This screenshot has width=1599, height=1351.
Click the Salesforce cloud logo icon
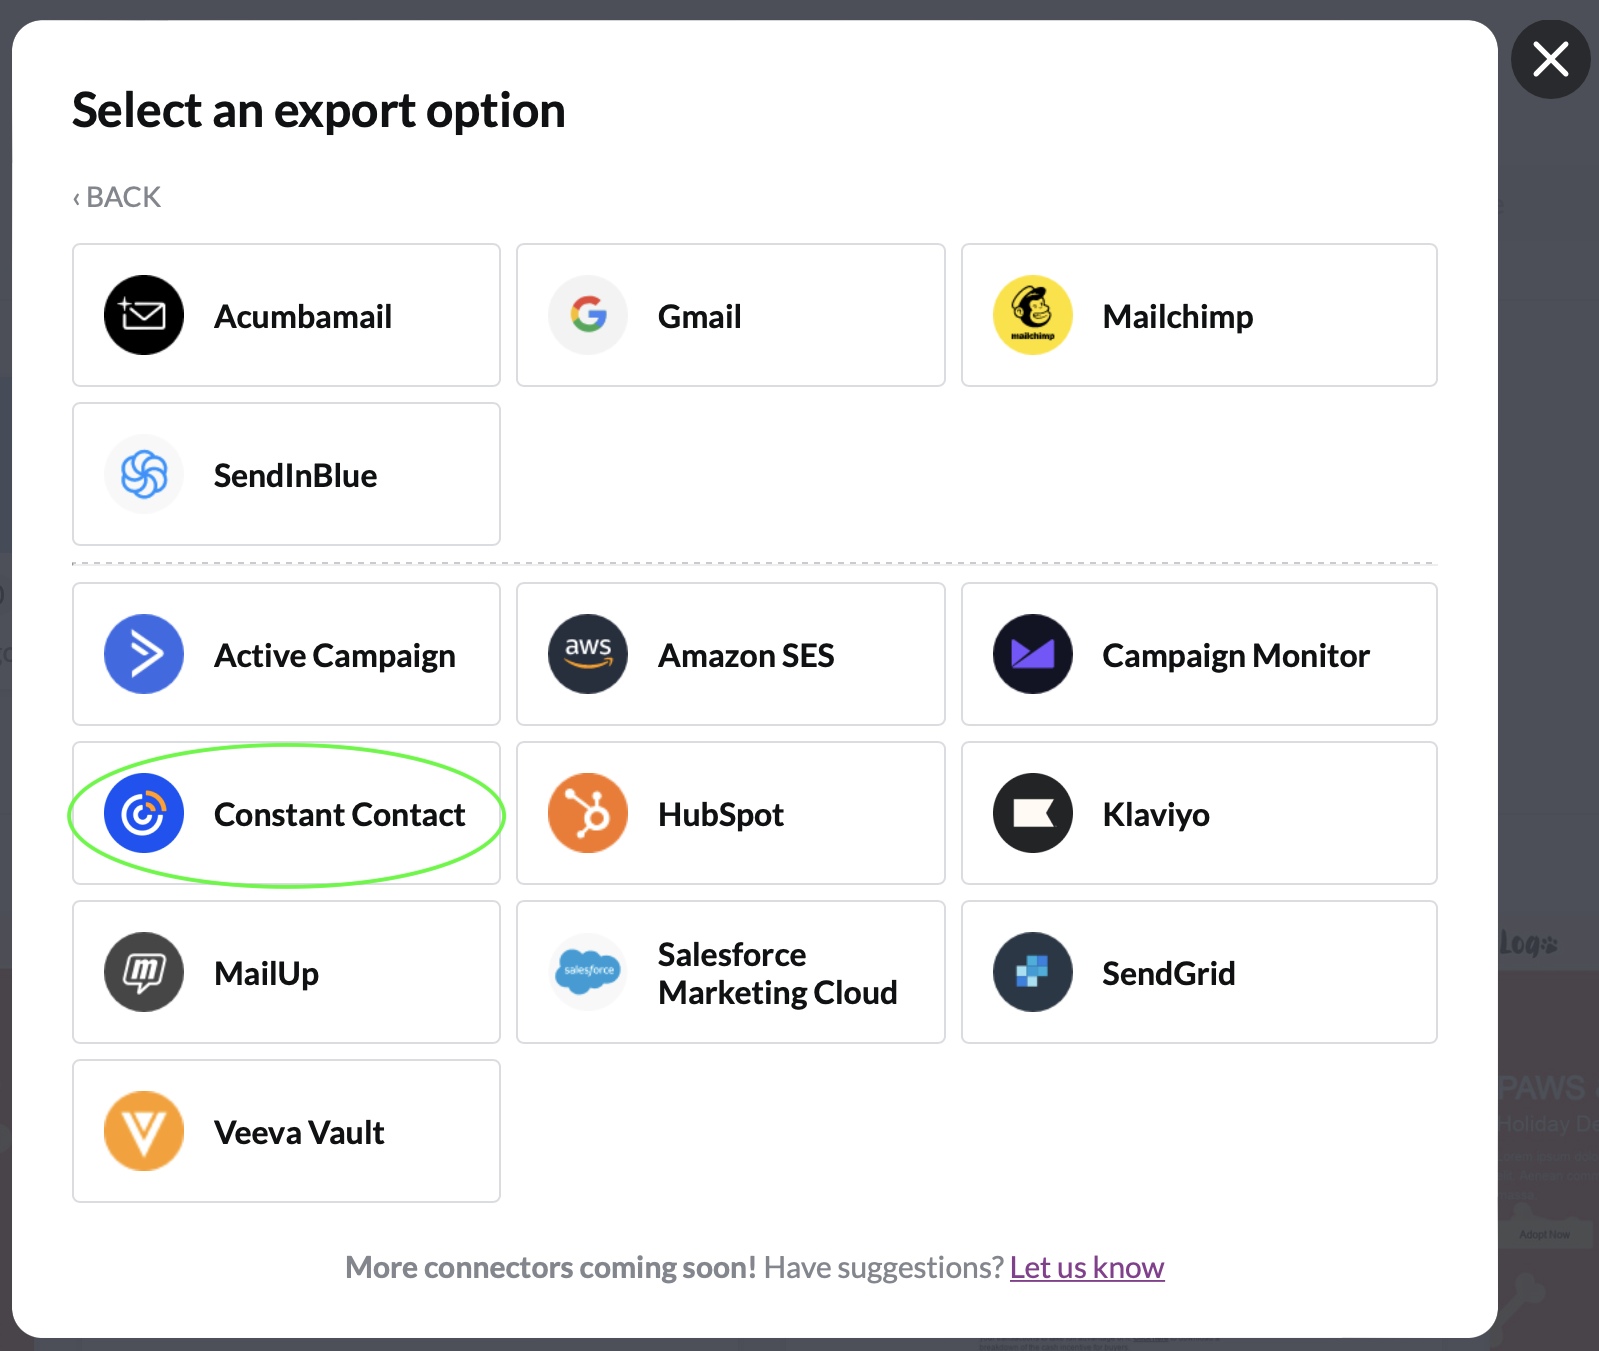[588, 972]
